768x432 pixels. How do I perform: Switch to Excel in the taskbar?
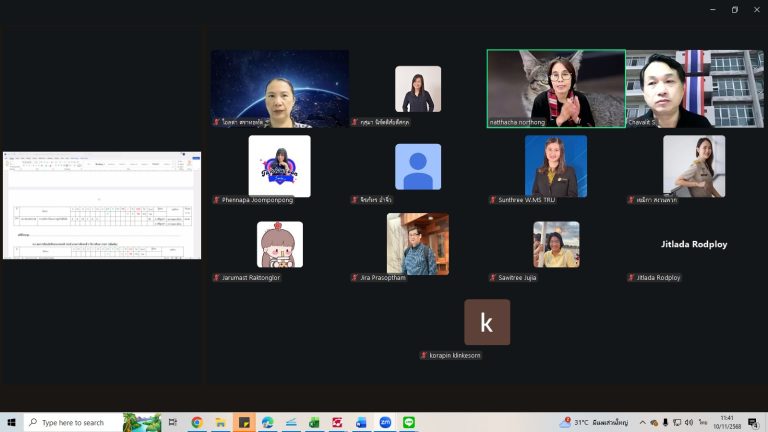coord(314,423)
